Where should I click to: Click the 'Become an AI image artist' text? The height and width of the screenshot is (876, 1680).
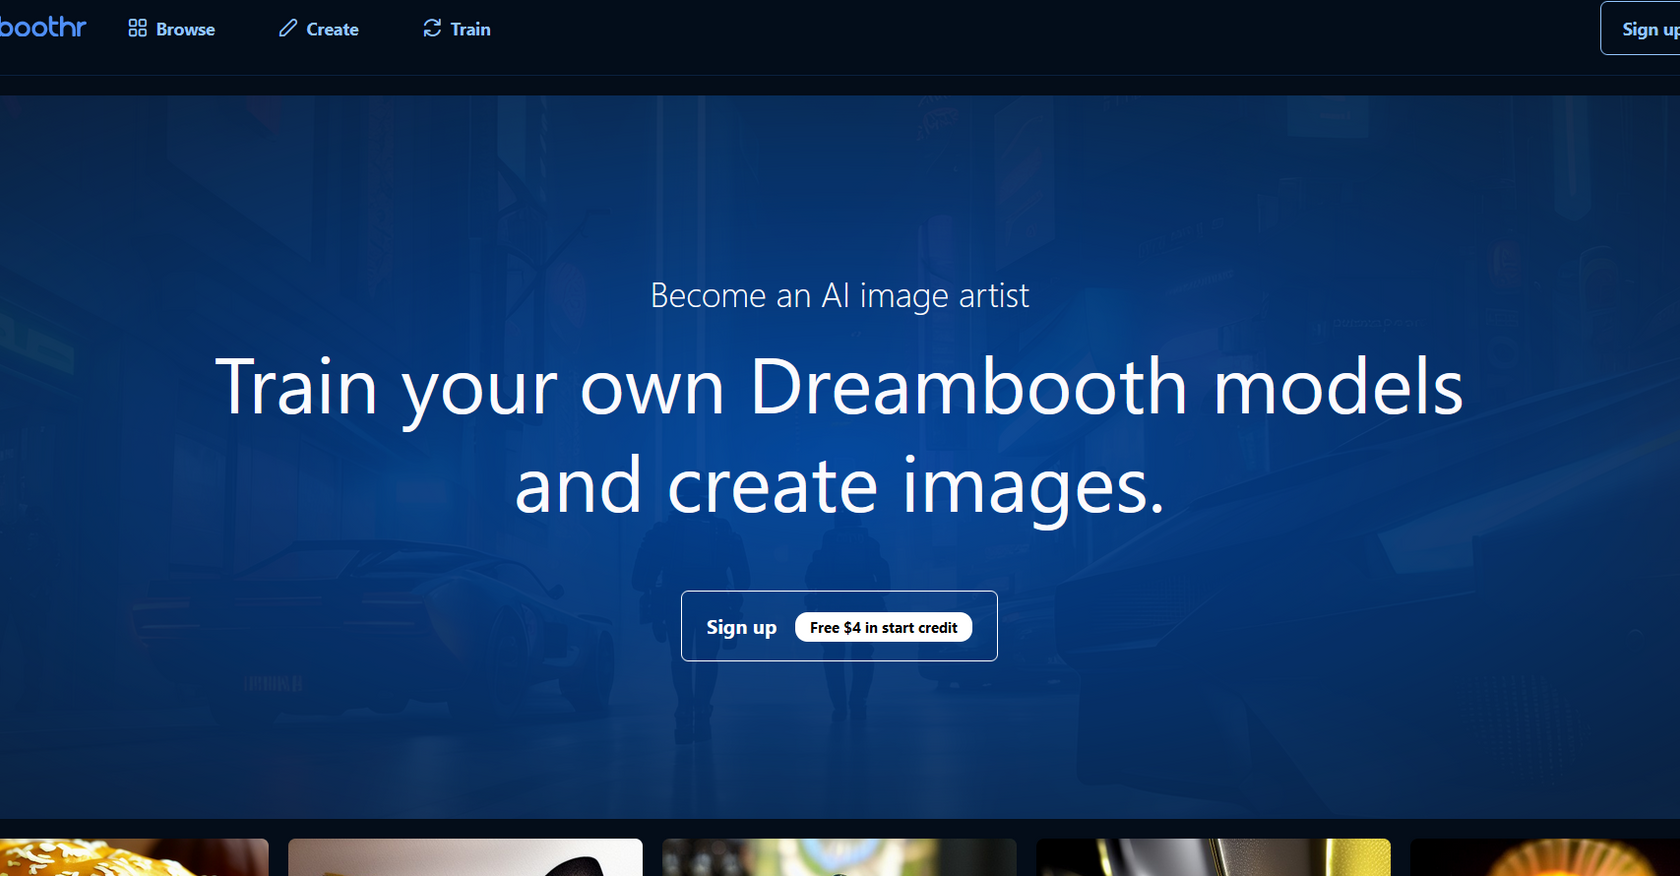(839, 296)
